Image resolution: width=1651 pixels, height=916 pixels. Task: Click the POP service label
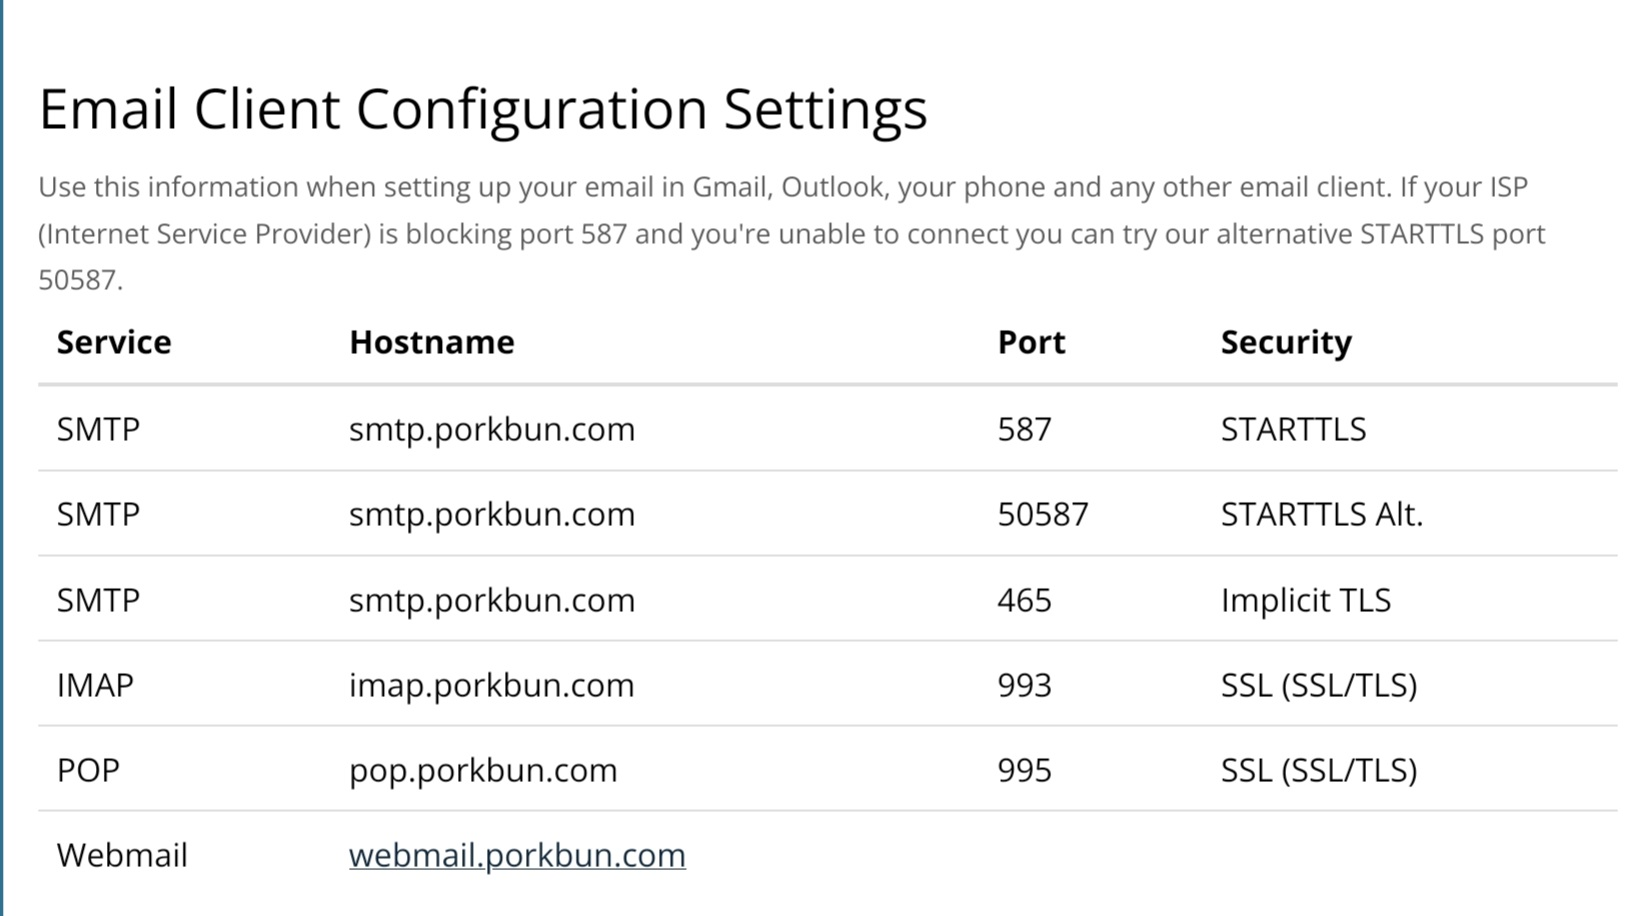pos(88,770)
